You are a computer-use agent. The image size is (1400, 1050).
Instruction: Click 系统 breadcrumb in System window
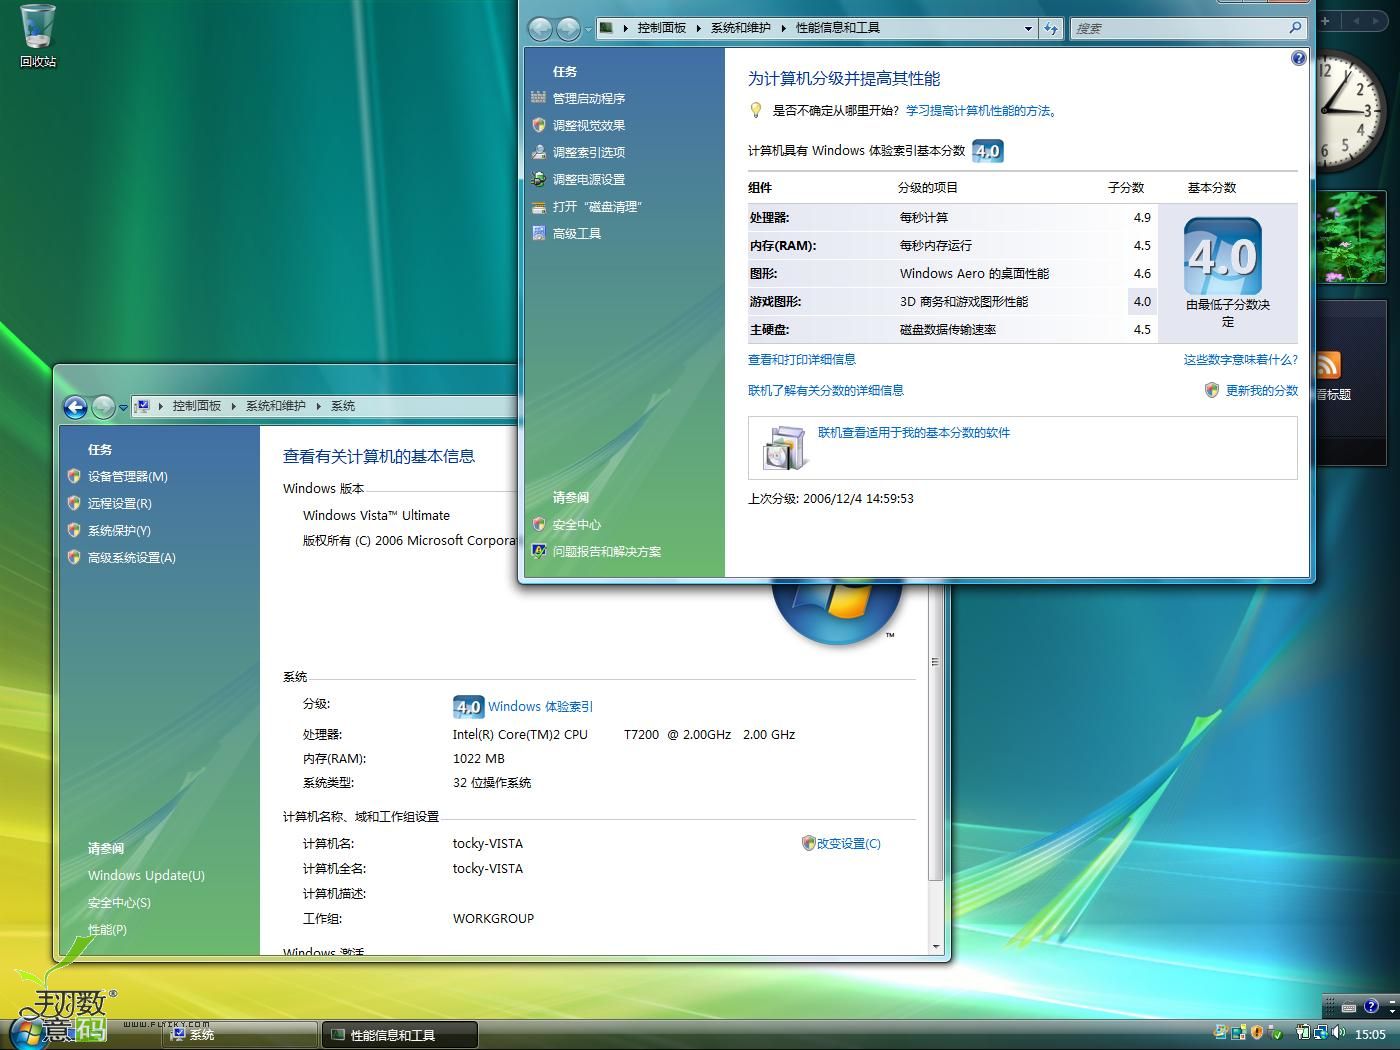(343, 406)
